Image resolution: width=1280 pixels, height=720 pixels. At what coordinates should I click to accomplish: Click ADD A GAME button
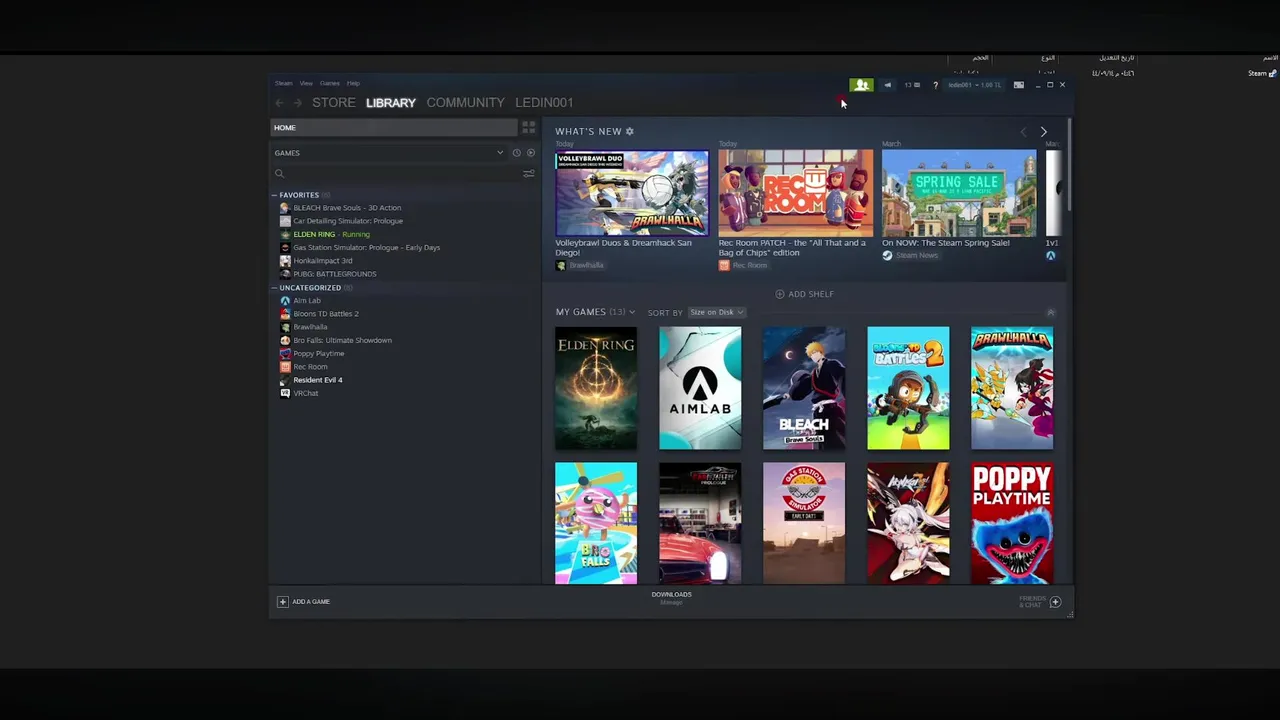pyautogui.click(x=304, y=602)
